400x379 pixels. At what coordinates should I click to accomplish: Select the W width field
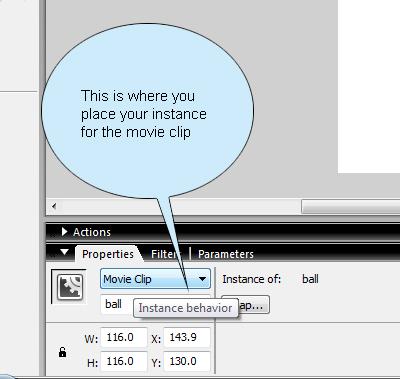[124, 337]
